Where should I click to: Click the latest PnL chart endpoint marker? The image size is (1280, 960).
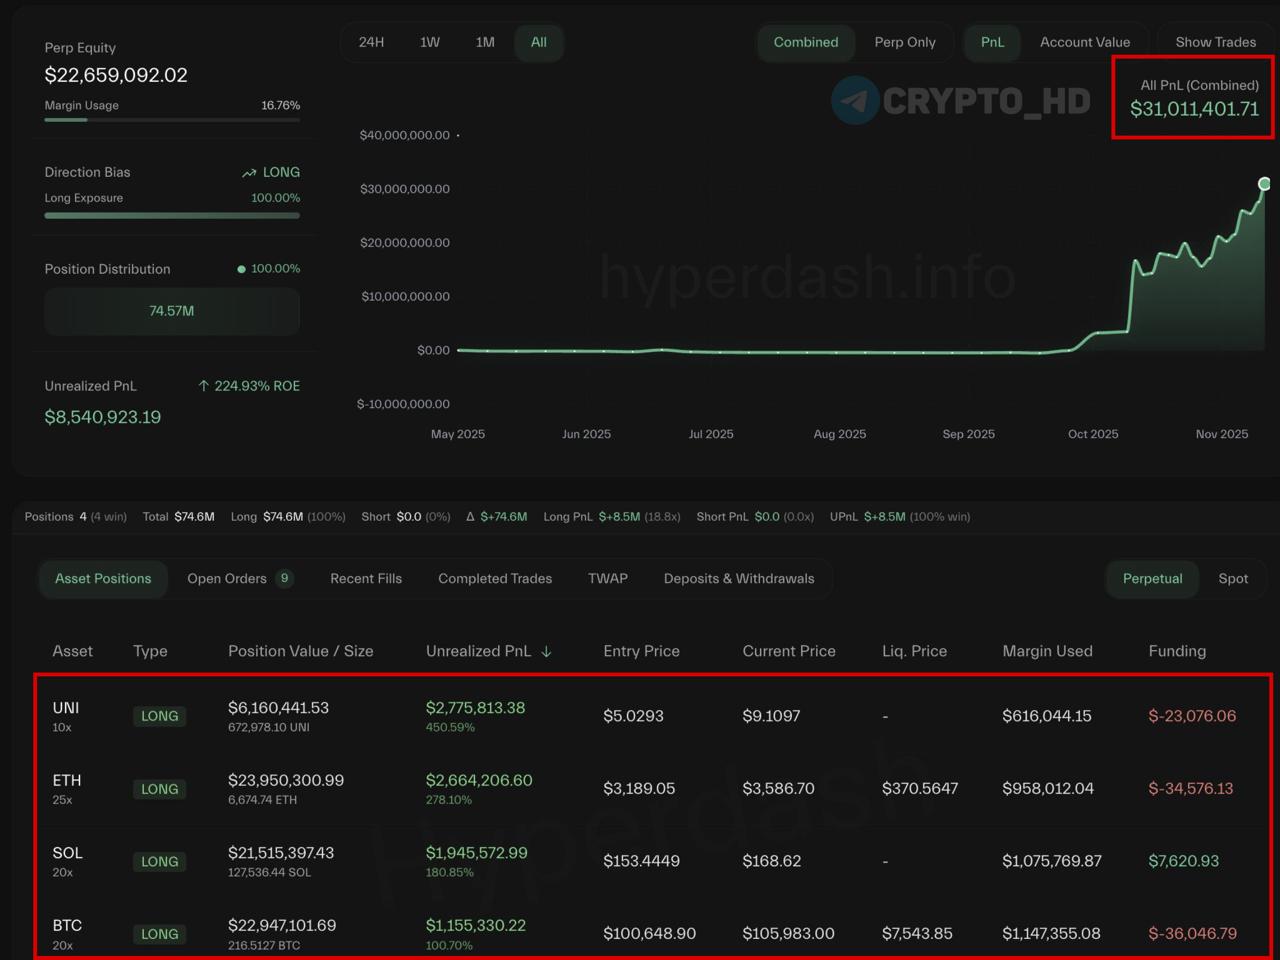point(1264,183)
